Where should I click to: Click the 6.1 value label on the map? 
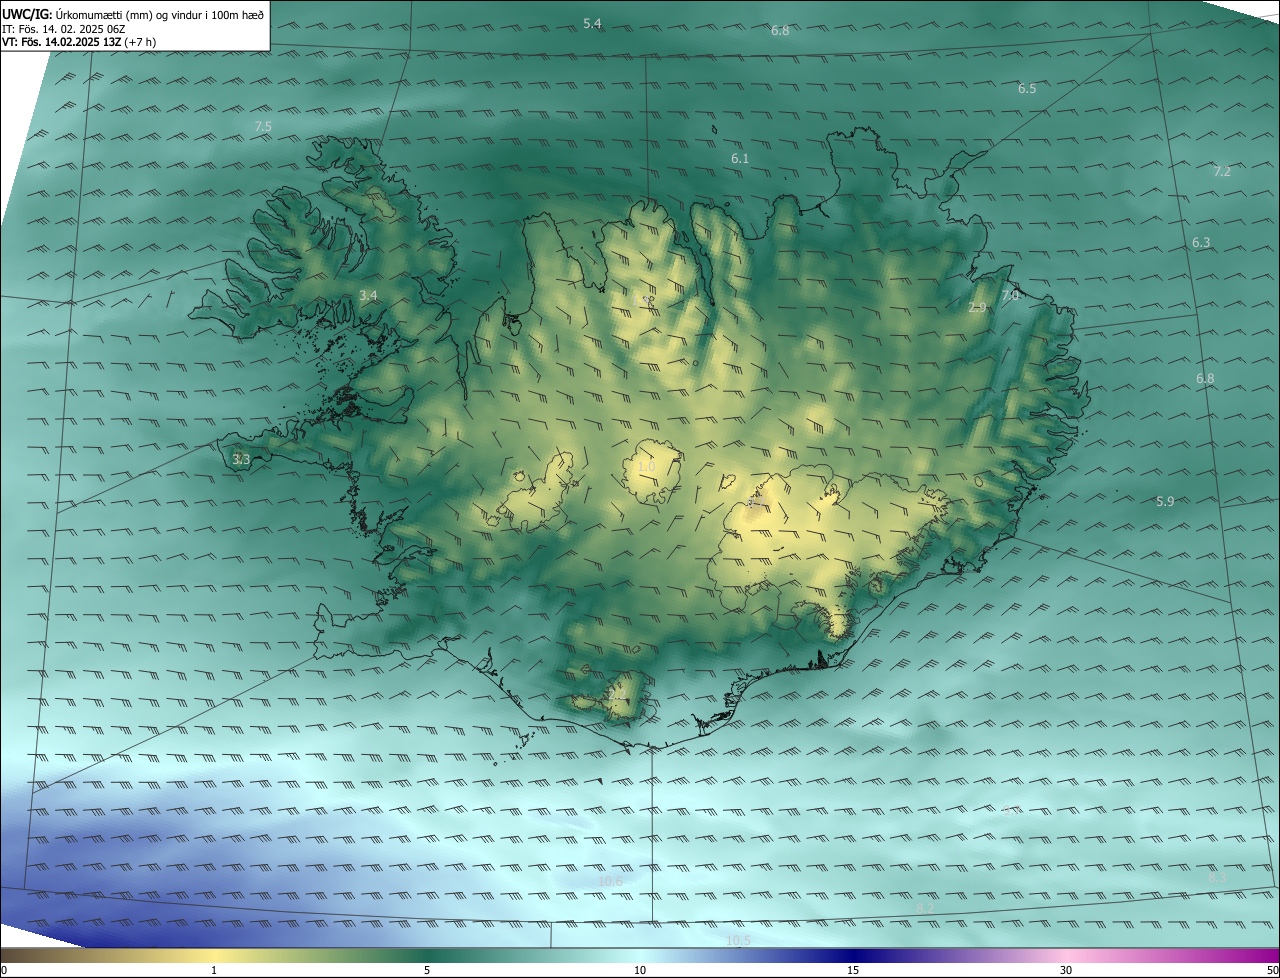[x=740, y=159]
